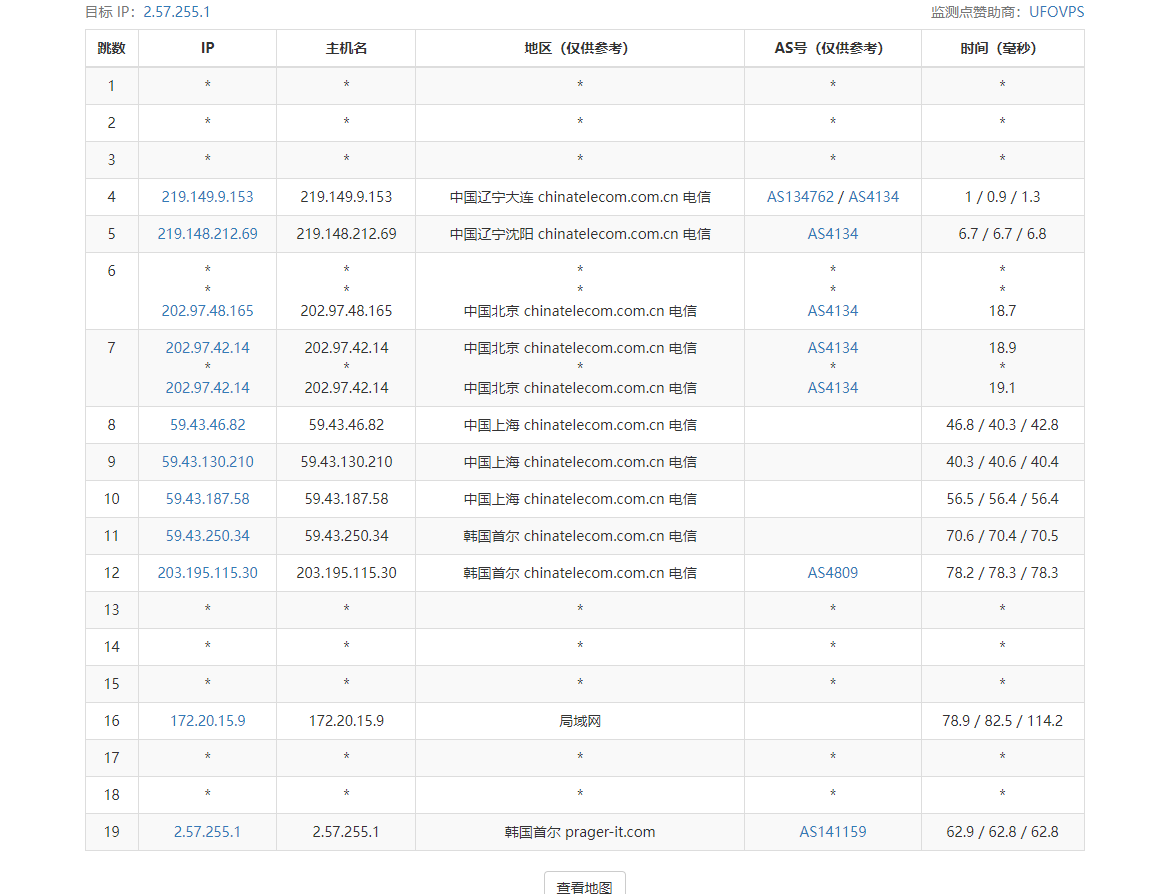
Task: Open the AS4134 link in hop 5
Action: pyautogui.click(x=833, y=234)
